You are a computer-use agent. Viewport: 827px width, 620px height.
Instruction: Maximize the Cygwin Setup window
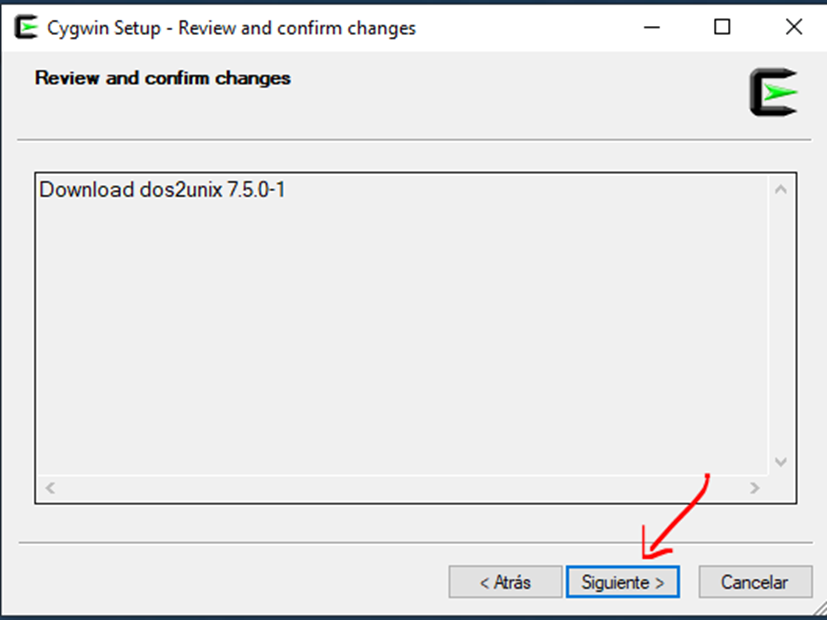click(x=722, y=28)
